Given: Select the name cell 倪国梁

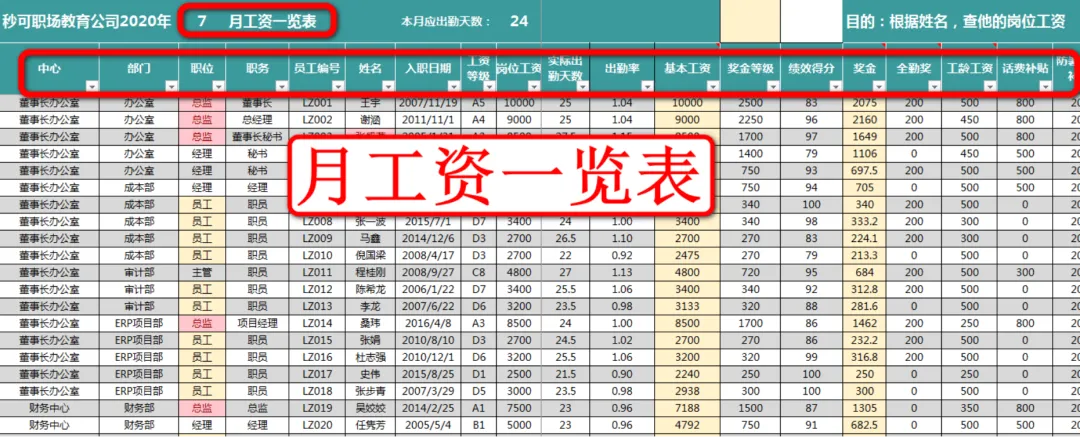Looking at the screenshot, I should click(x=371, y=255).
